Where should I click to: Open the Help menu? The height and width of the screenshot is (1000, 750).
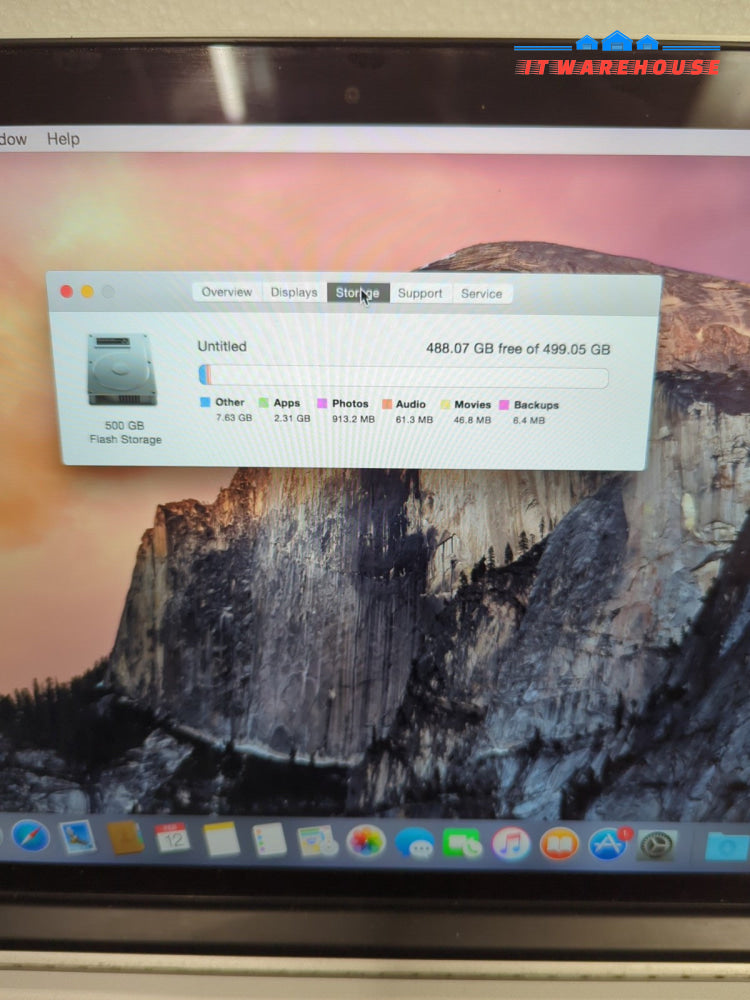(x=63, y=139)
